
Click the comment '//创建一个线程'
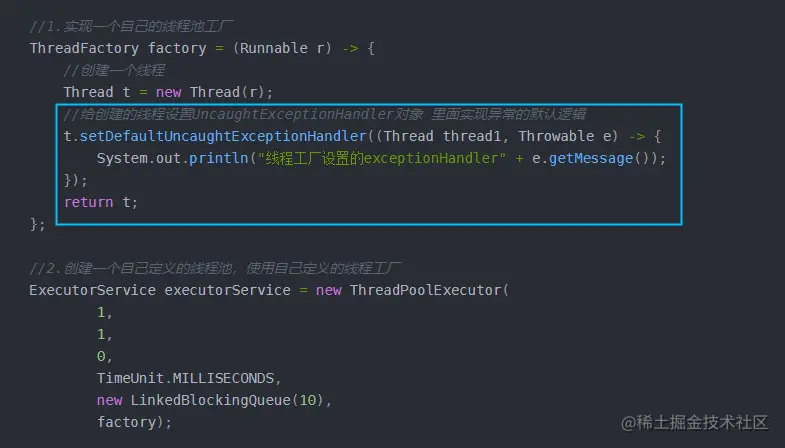click(x=114, y=70)
